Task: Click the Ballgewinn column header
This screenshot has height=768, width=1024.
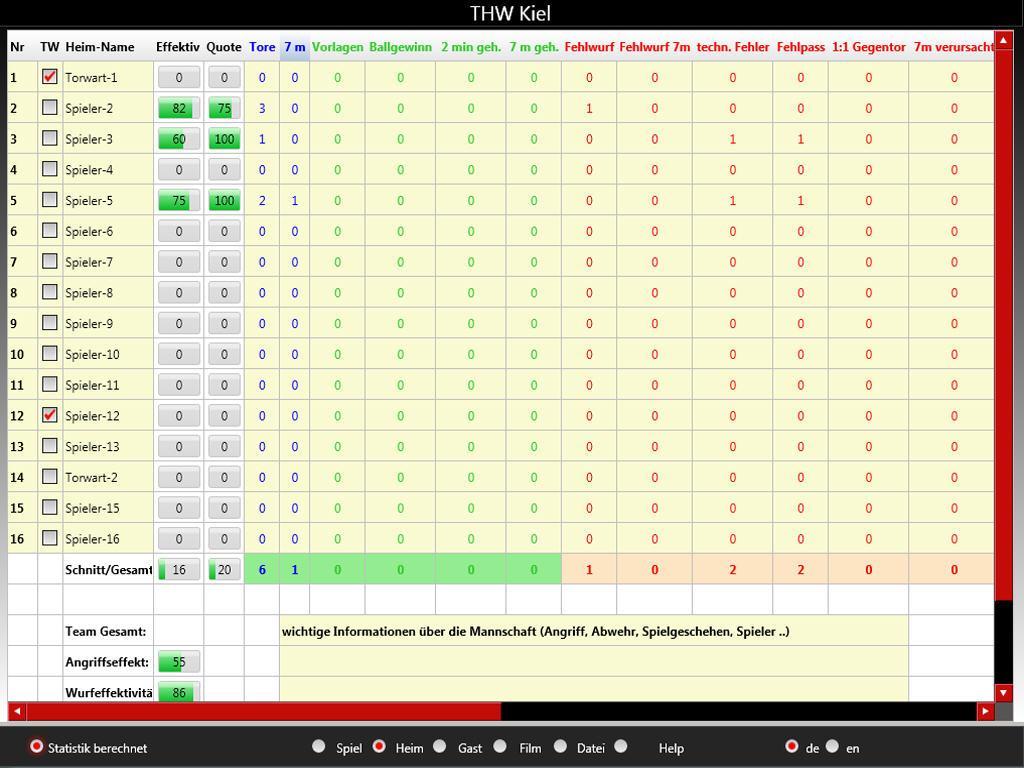Action: (400, 47)
